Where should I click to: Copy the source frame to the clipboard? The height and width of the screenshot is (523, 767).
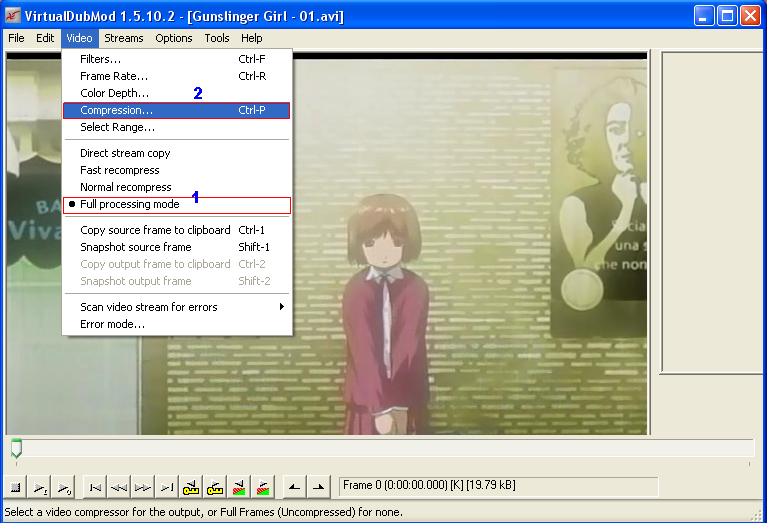pos(177,230)
